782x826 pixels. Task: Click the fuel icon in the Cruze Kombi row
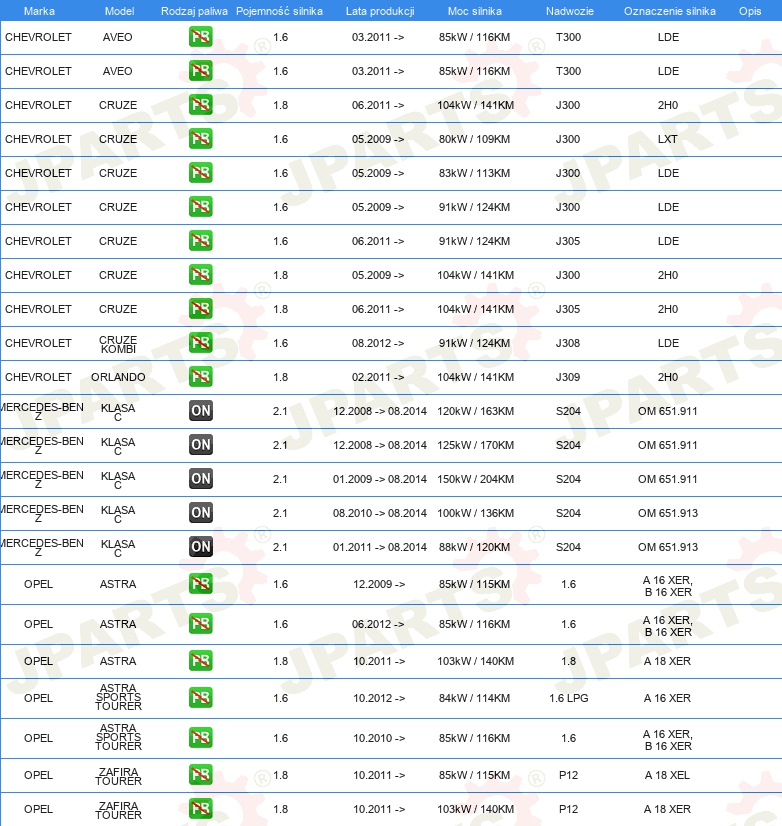pos(201,343)
